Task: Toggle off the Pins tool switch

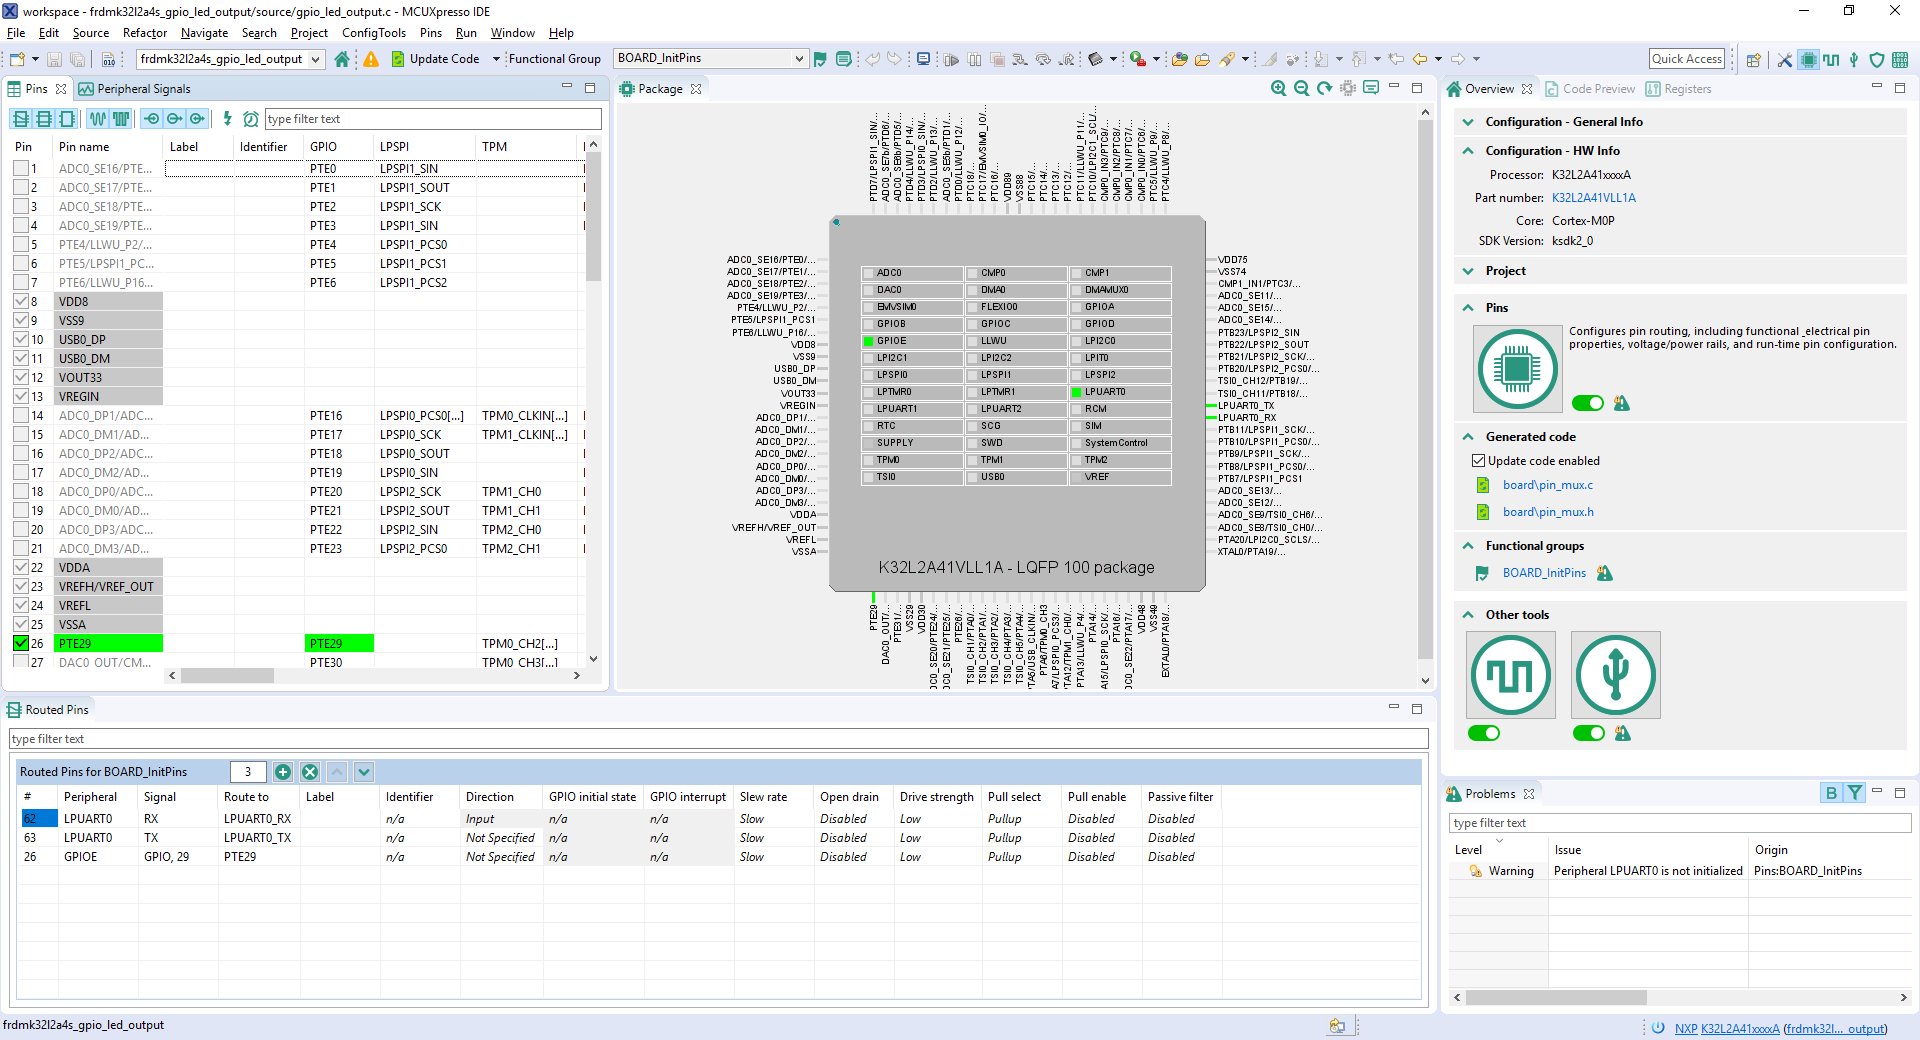Action: coord(1587,403)
